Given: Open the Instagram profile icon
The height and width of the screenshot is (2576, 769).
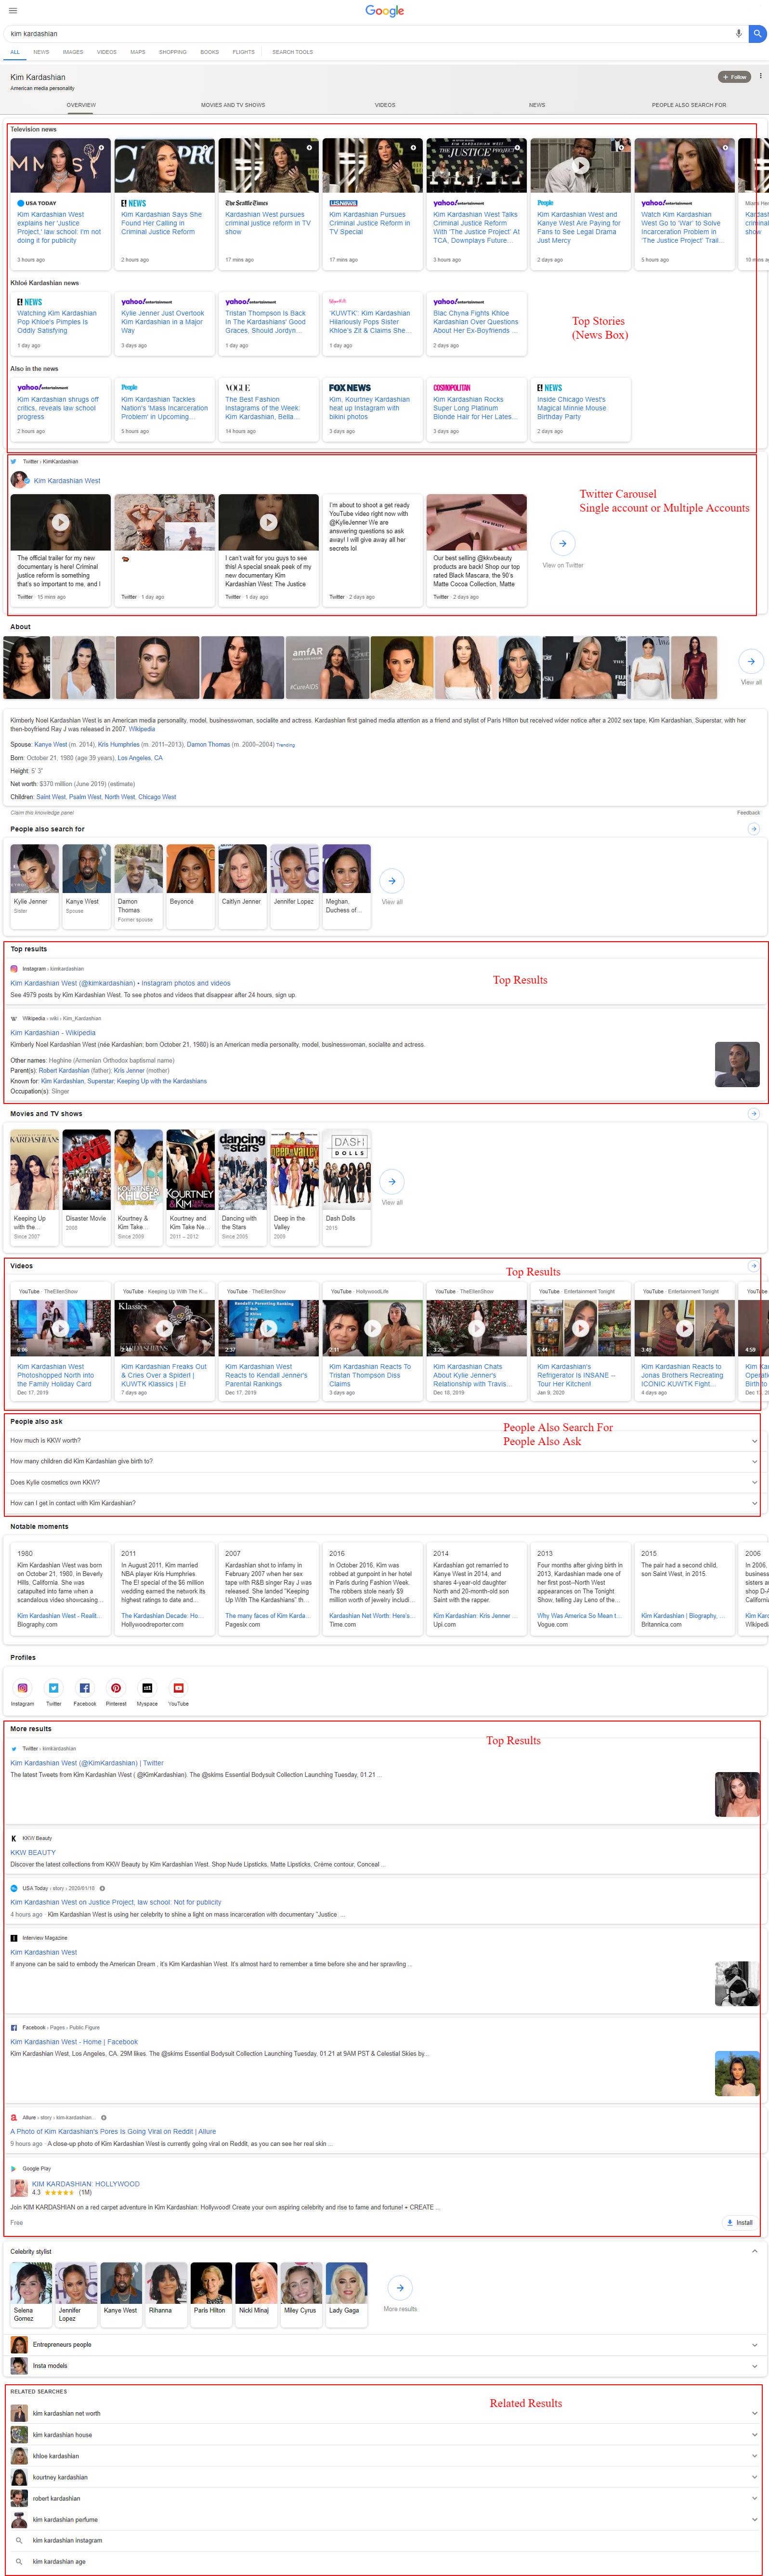Looking at the screenshot, I should (x=22, y=1688).
